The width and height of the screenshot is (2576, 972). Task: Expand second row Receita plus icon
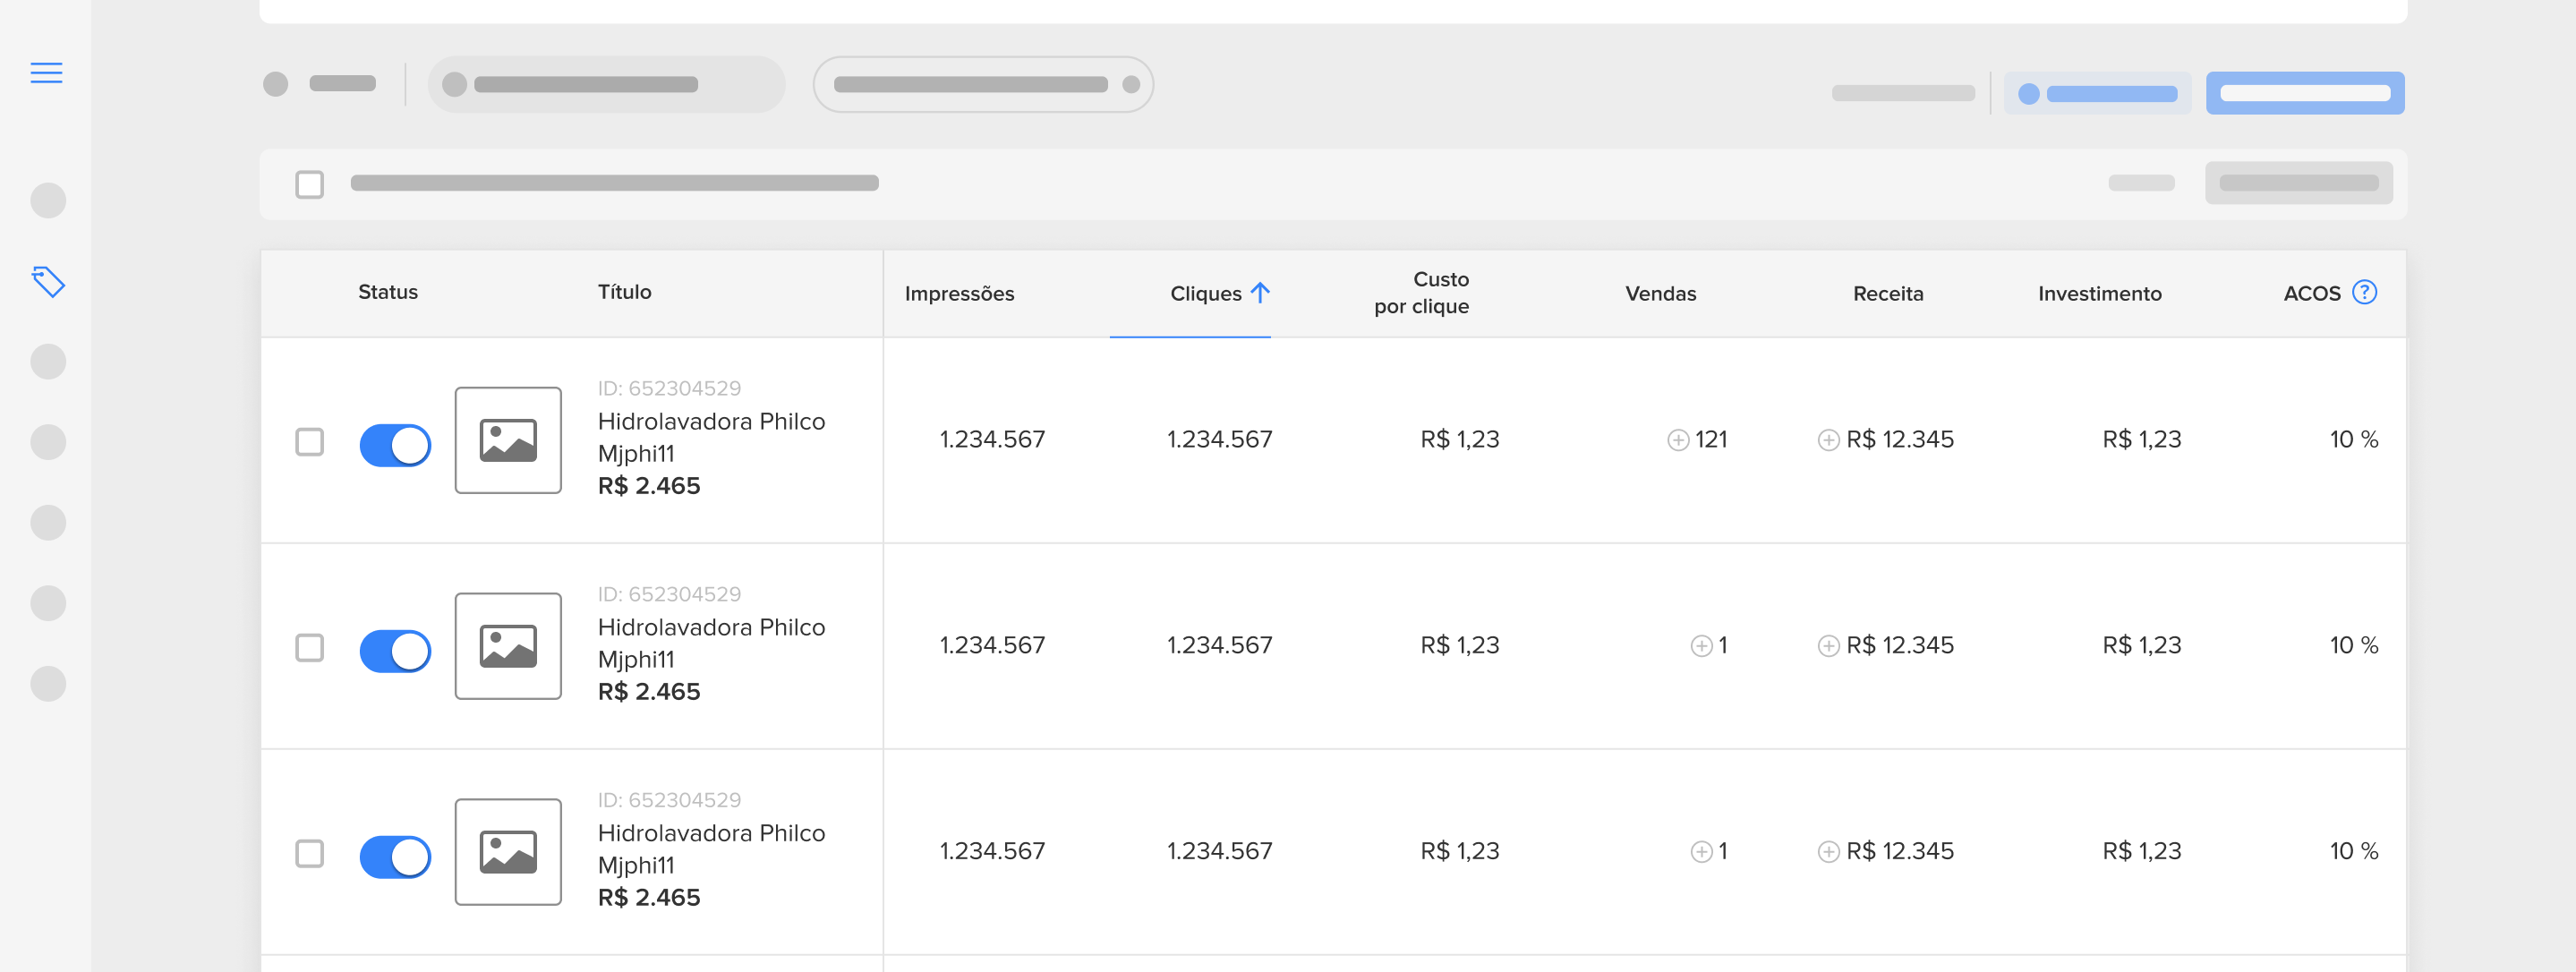point(1827,646)
